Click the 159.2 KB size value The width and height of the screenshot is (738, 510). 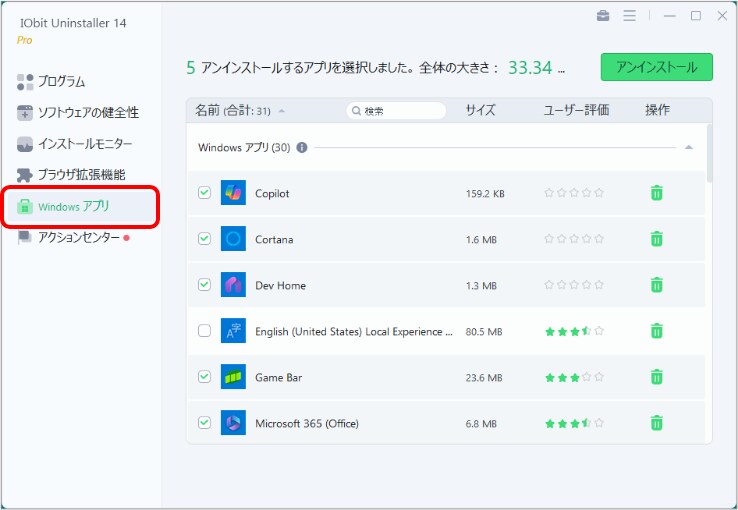point(485,194)
